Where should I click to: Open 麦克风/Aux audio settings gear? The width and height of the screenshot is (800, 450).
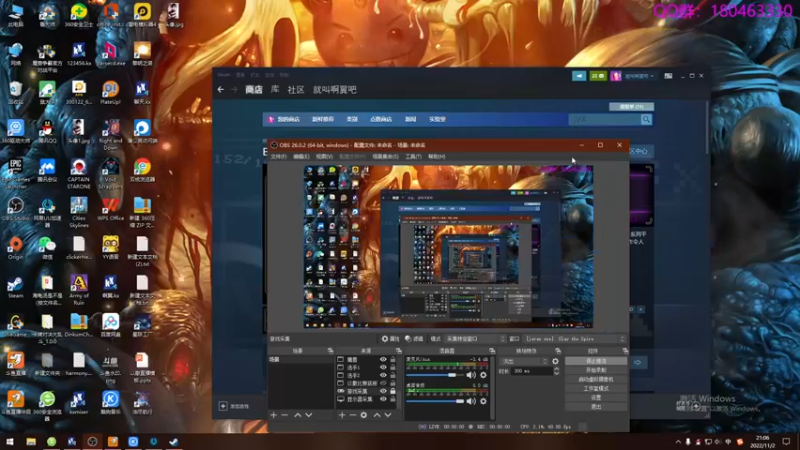(483, 376)
